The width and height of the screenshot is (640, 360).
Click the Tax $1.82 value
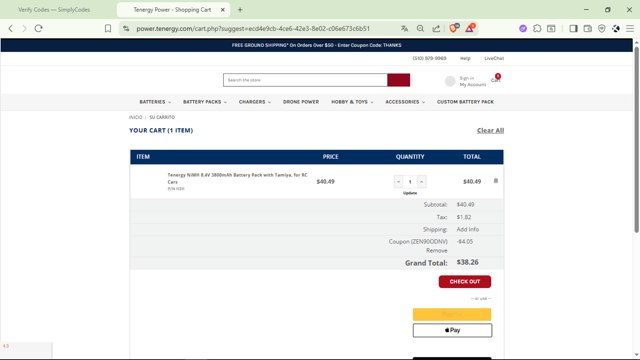[464, 217]
